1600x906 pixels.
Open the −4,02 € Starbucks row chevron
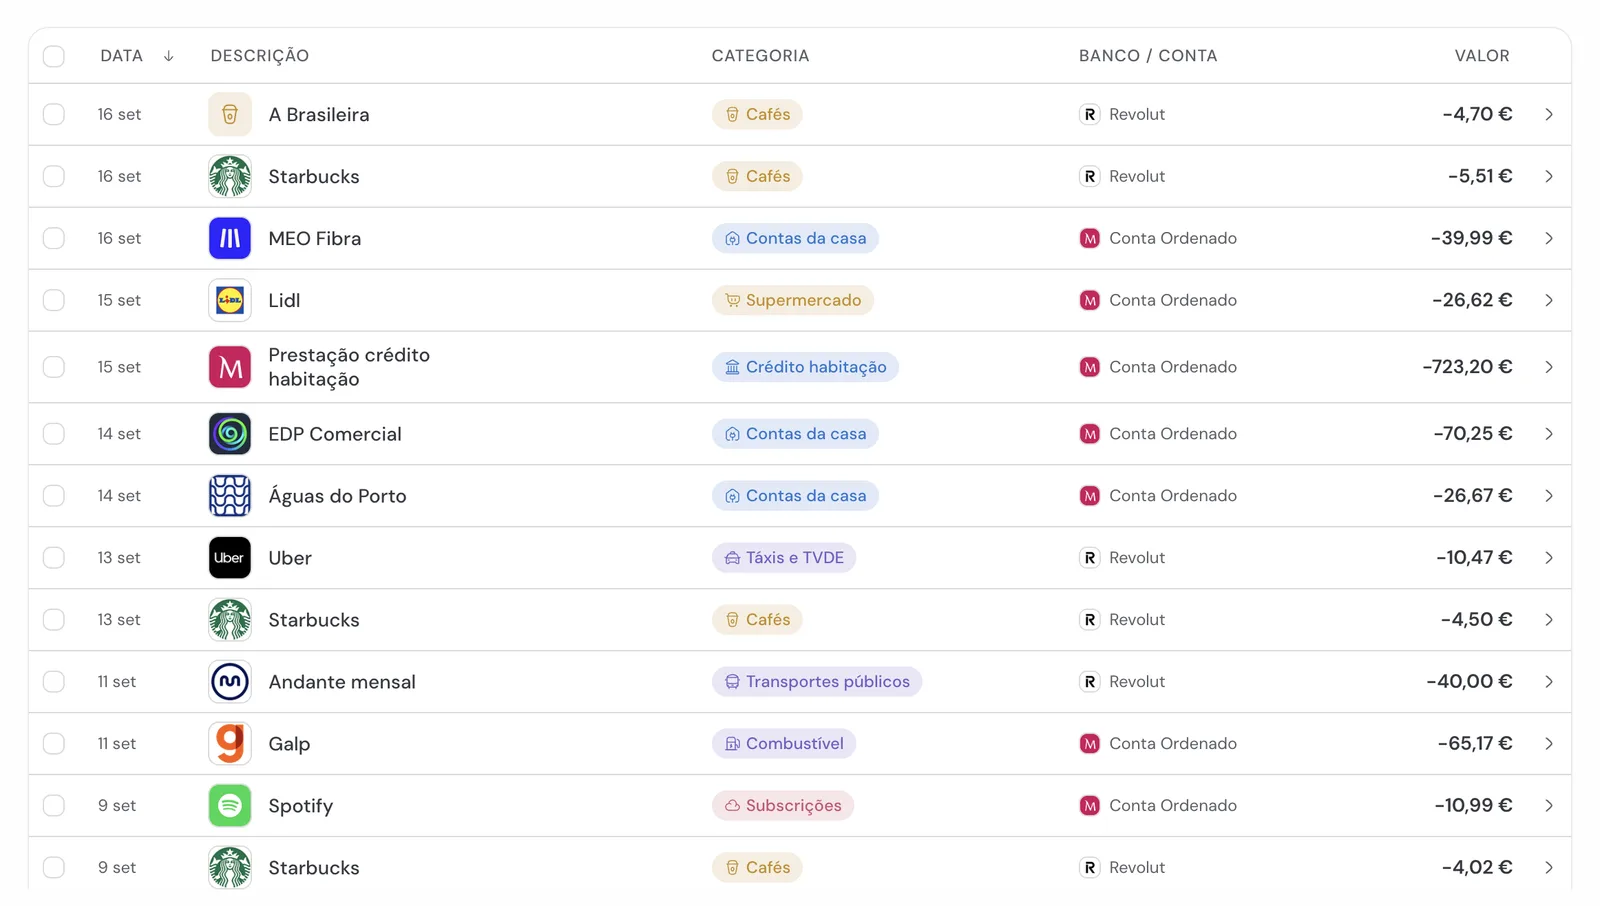click(1549, 868)
